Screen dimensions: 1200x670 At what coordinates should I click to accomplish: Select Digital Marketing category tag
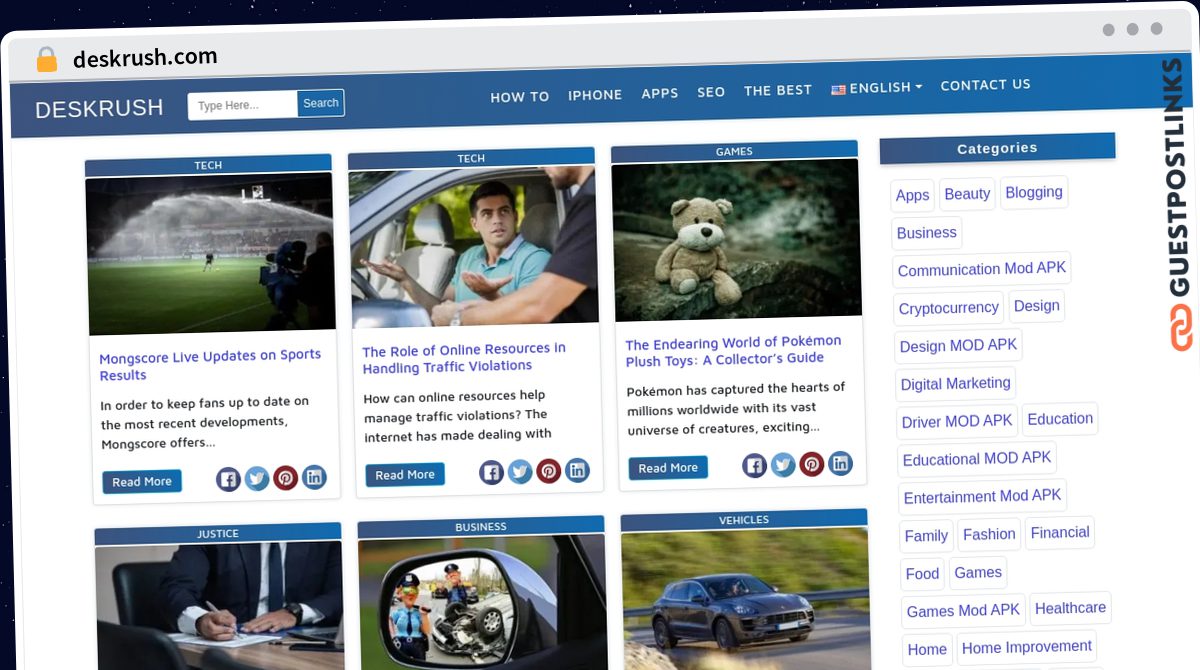pos(956,383)
